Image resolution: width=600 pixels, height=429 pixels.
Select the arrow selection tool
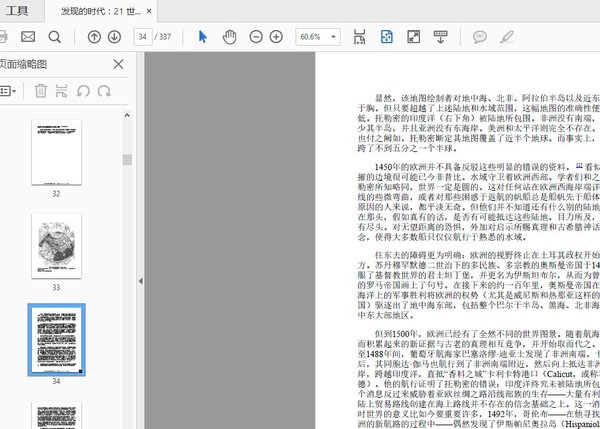coord(203,37)
